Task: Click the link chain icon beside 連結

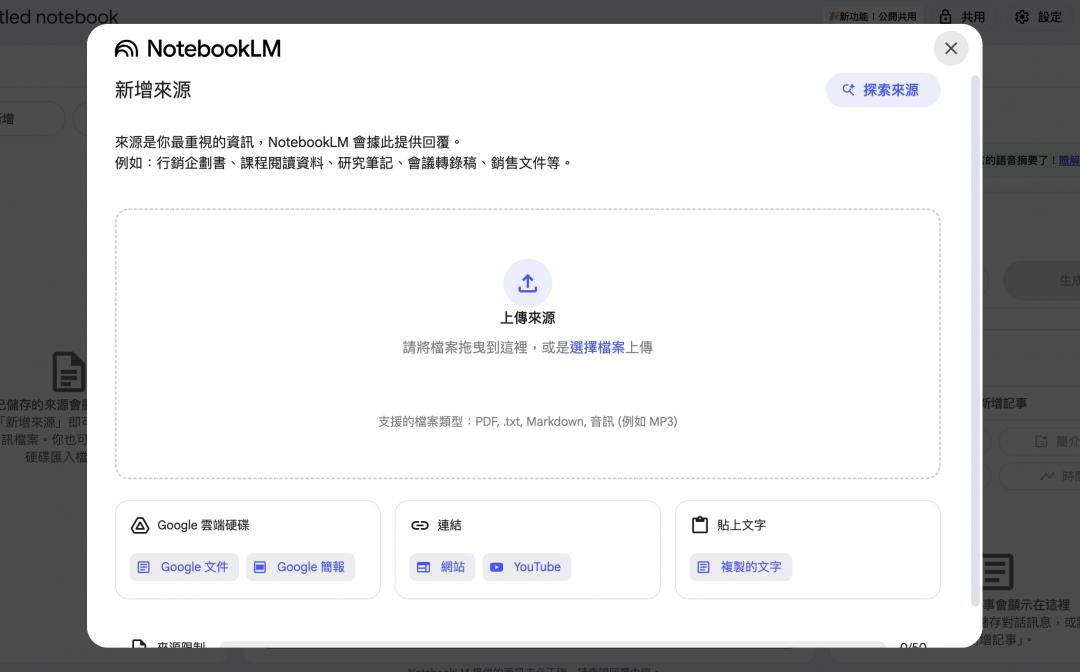Action: (x=420, y=525)
